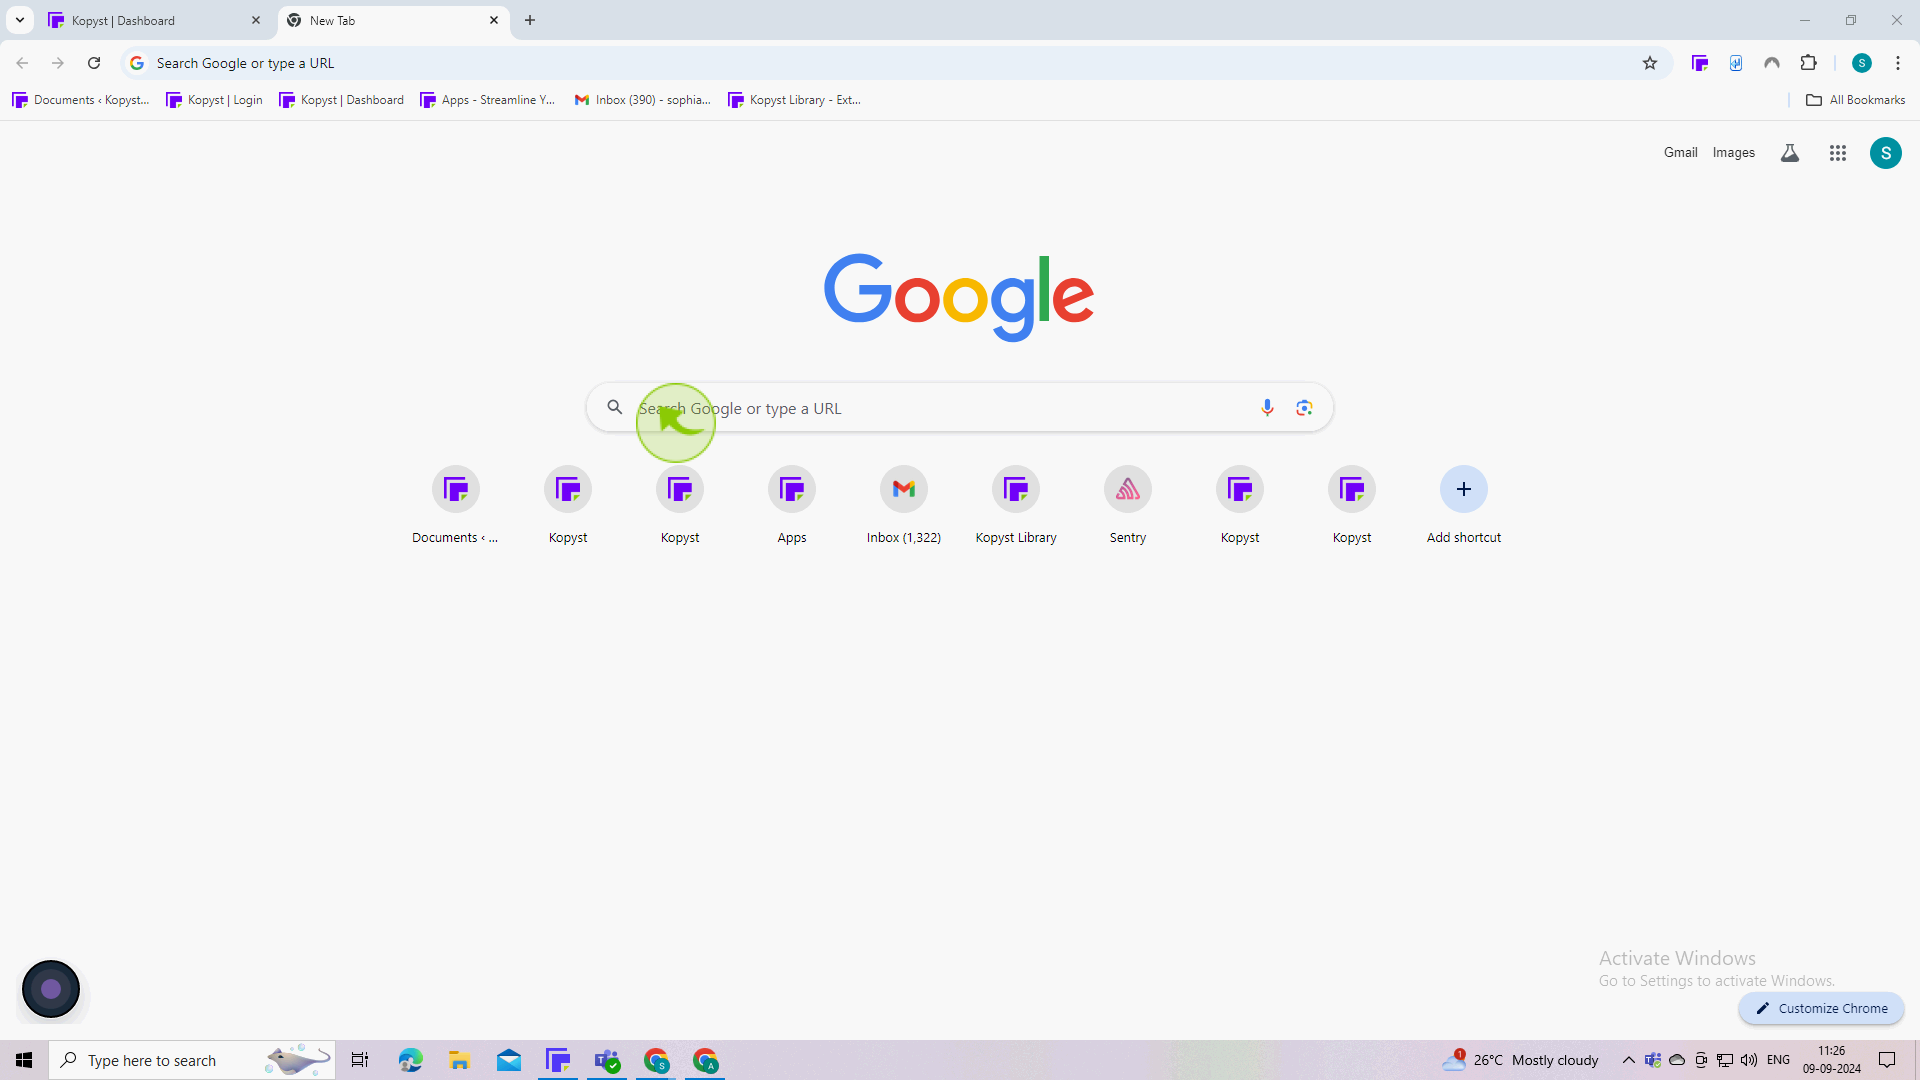This screenshot has height=1080, width=1920.
Task: Show hidden system tray icons
Action: click(x=1628, y=1060)
